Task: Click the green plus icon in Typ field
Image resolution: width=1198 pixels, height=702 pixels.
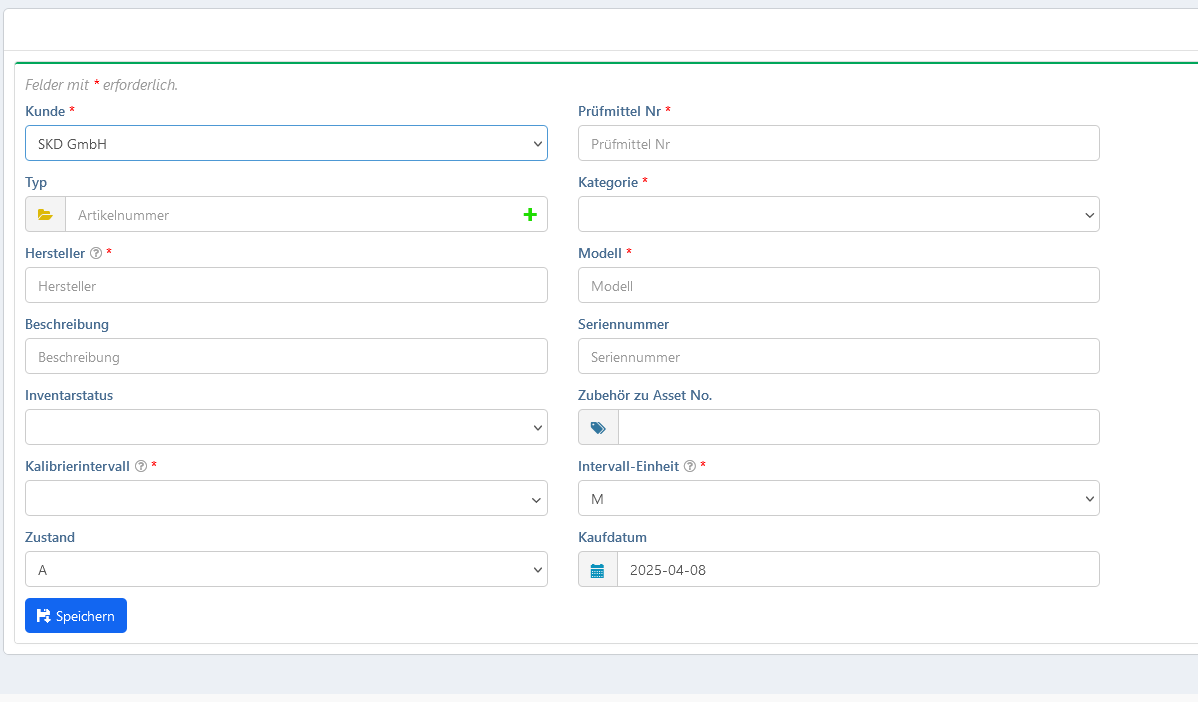Action: coord(530,214)
